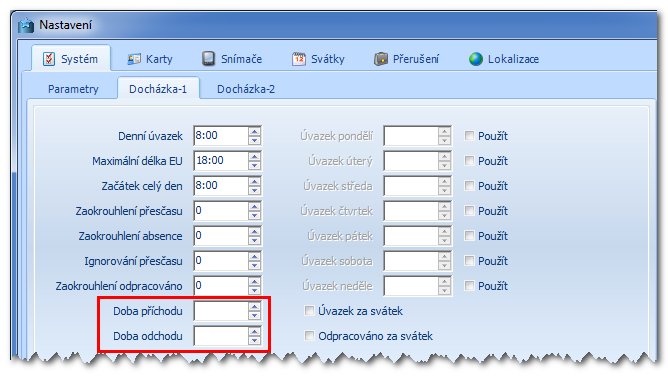The width and height of the screenshot is (668, 380).
Task: Select the Přerušení tab
Action: [x=406, y=59]
